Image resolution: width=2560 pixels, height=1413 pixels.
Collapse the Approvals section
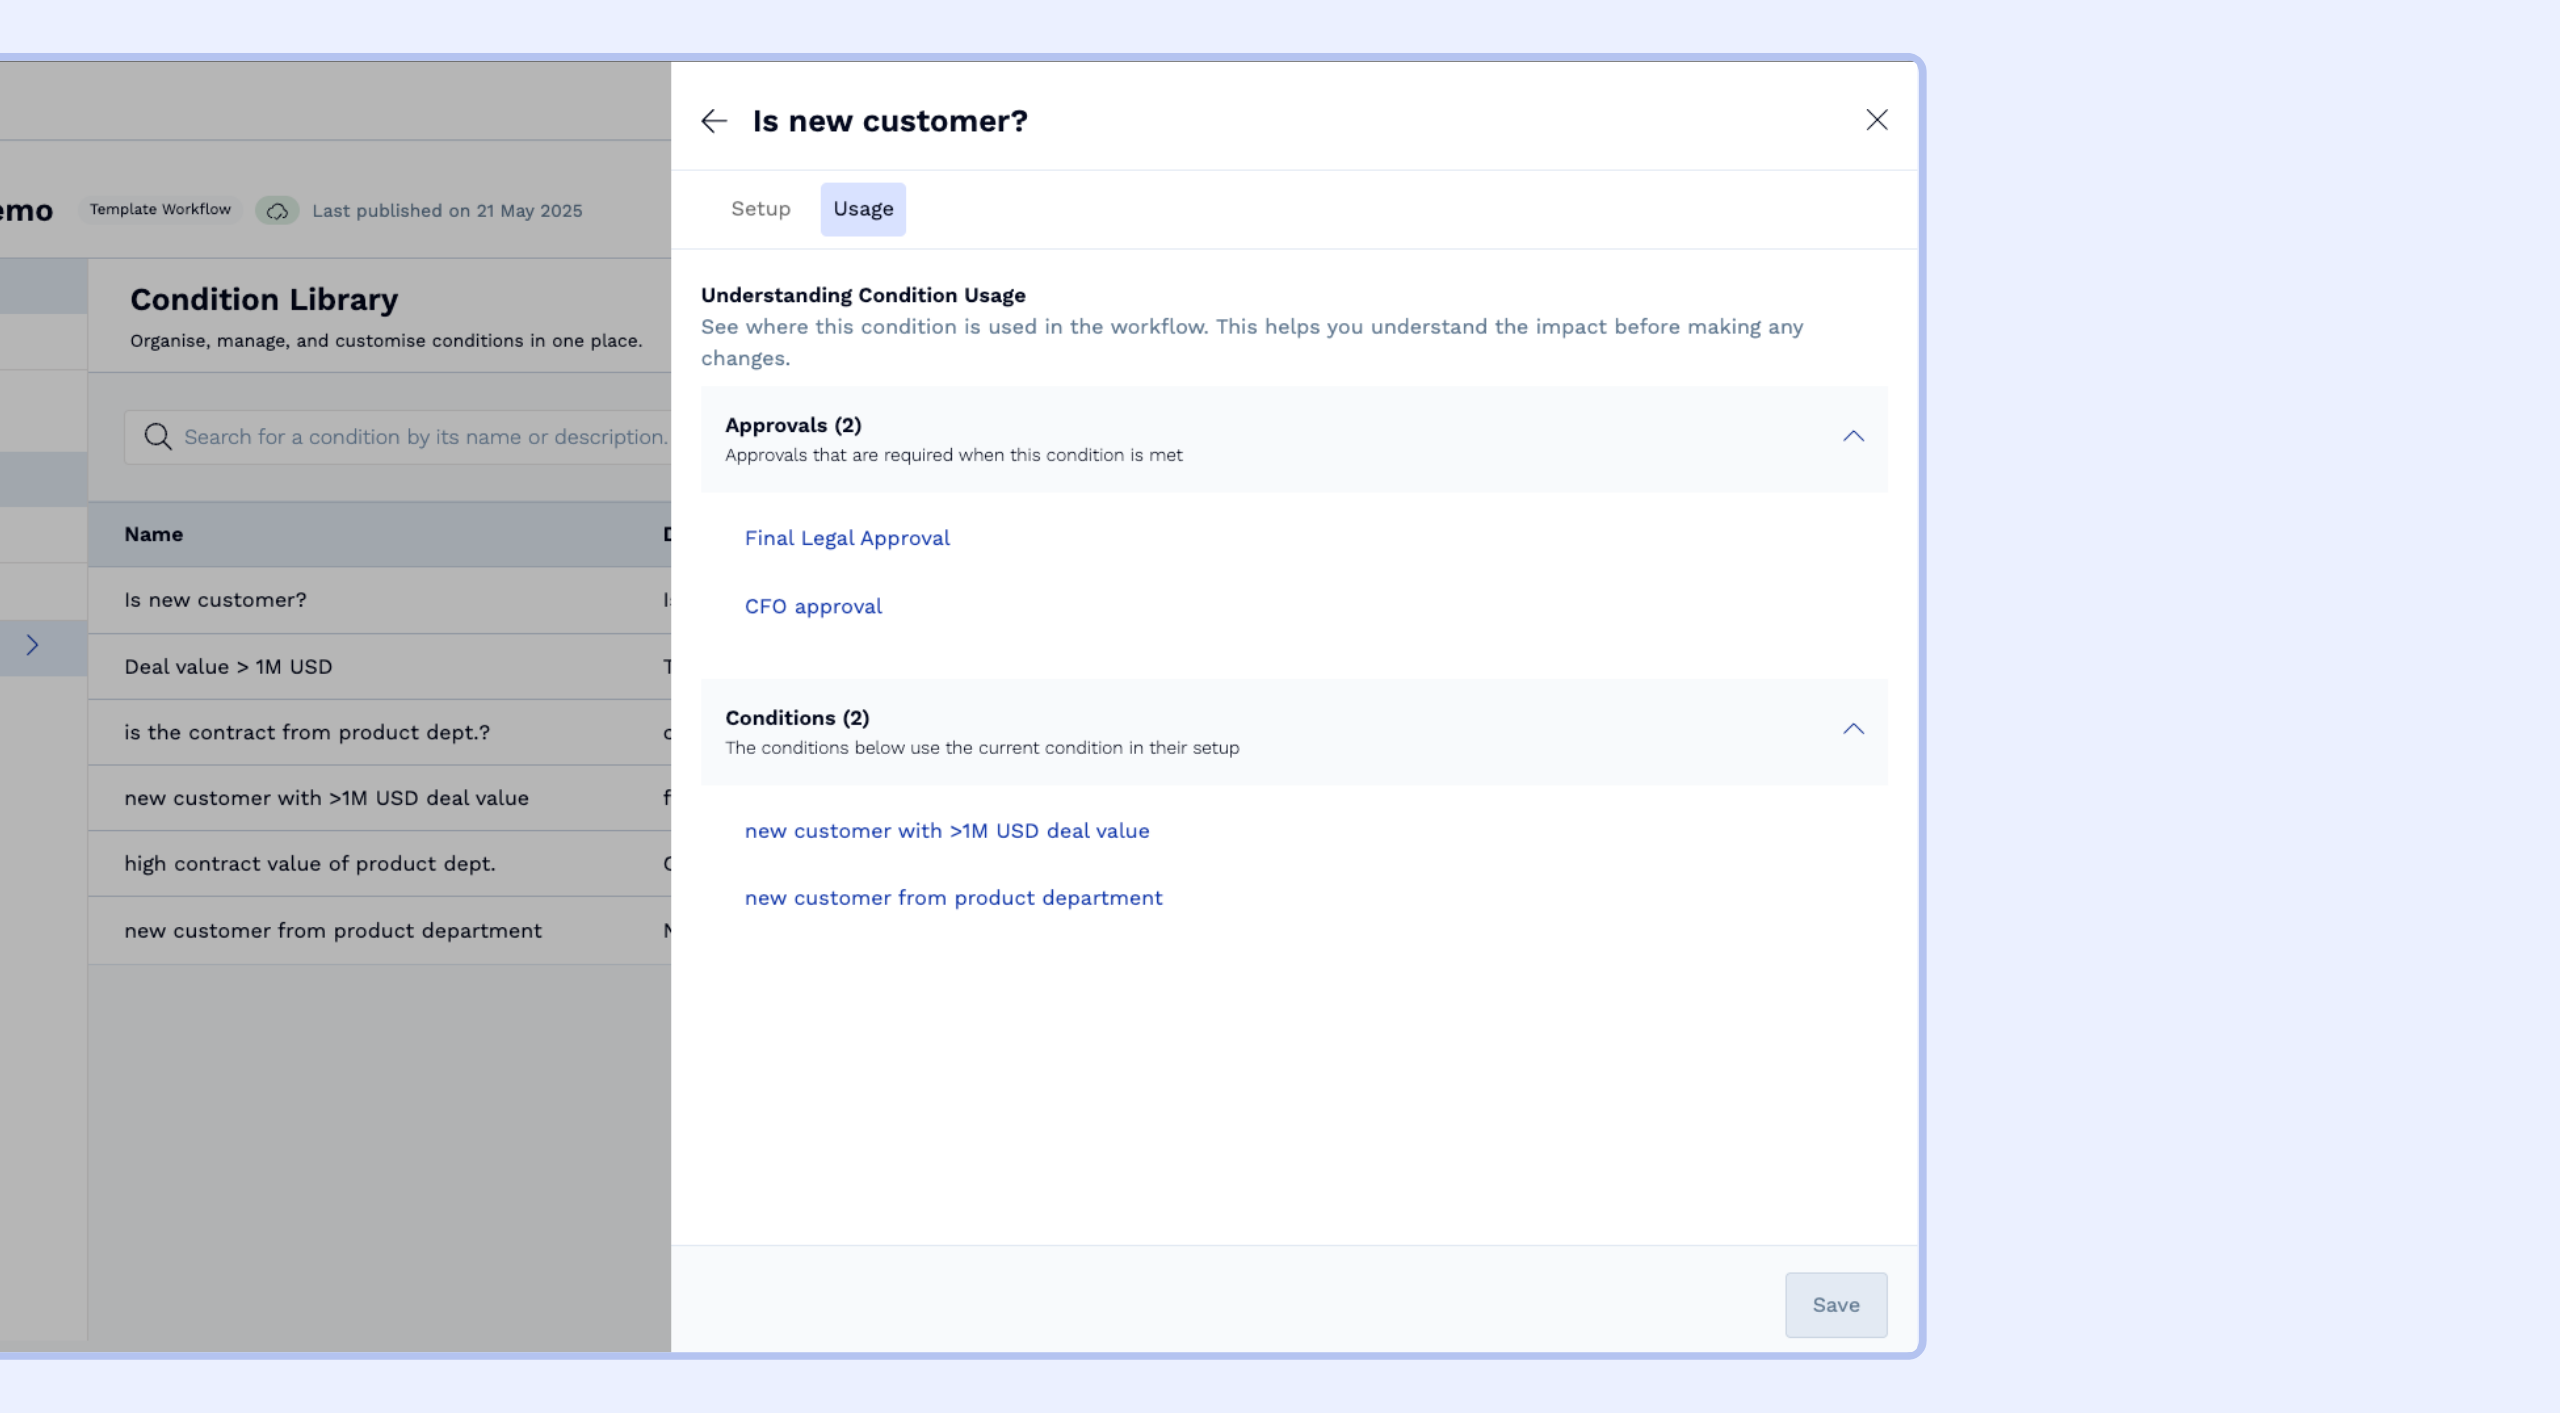1853,437
